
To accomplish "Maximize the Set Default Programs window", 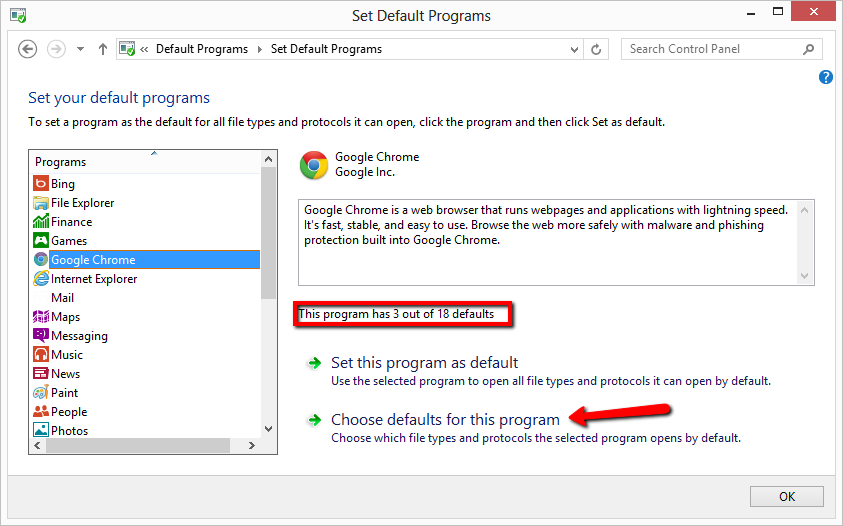I will 778,12.
